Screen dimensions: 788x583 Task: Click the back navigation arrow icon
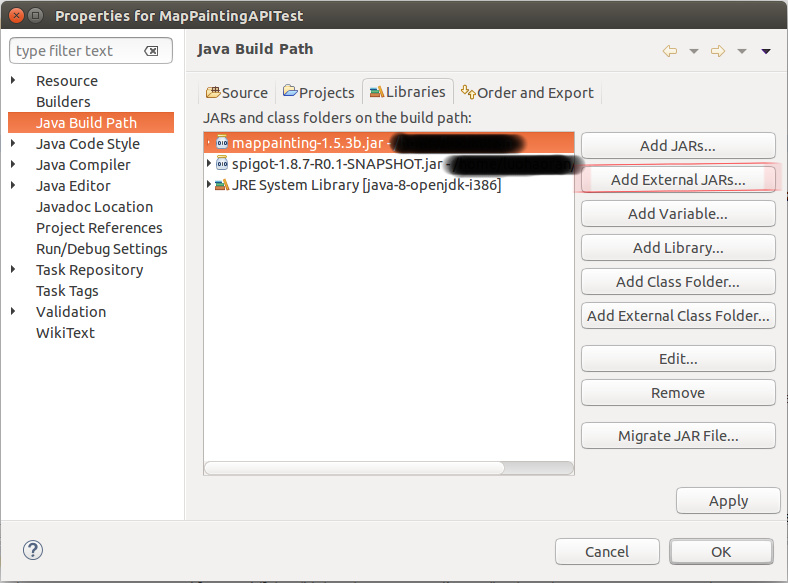670,51
